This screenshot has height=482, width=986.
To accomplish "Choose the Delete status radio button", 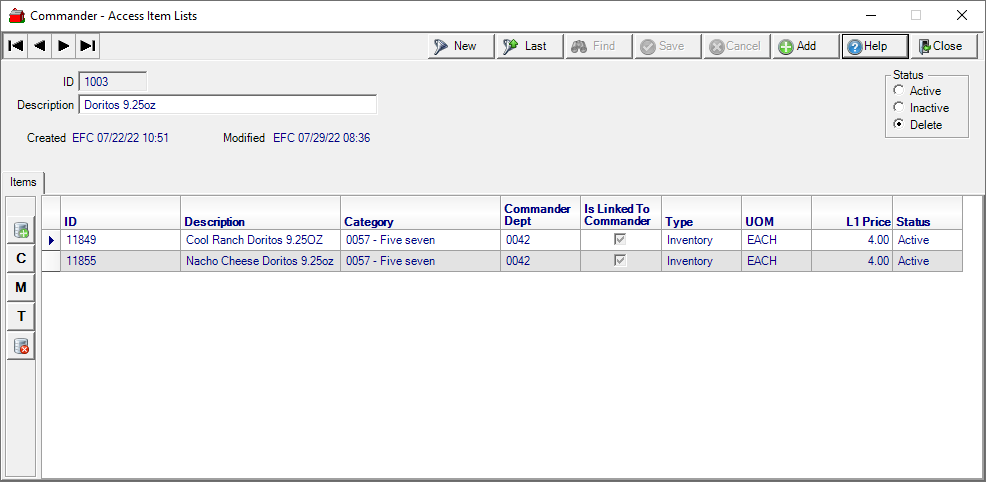I will 899,125.
